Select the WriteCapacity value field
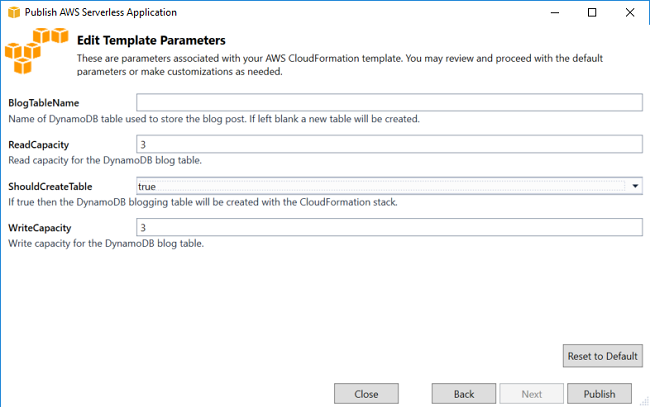The height and width of the screenshot is (407, 650). tap(389, 228)
